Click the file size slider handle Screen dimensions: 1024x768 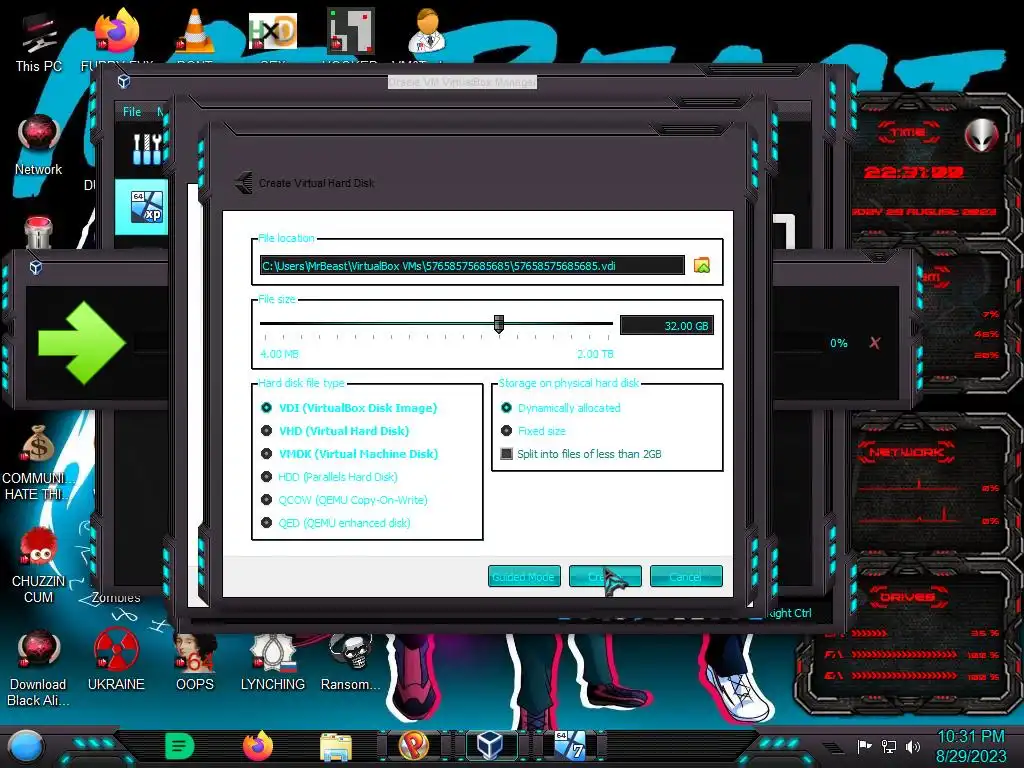[499, 324]
